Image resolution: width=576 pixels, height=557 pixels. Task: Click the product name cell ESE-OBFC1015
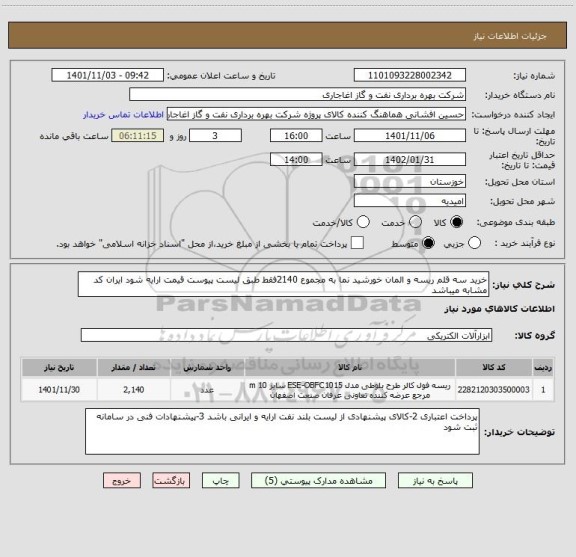tap(350, 390)
